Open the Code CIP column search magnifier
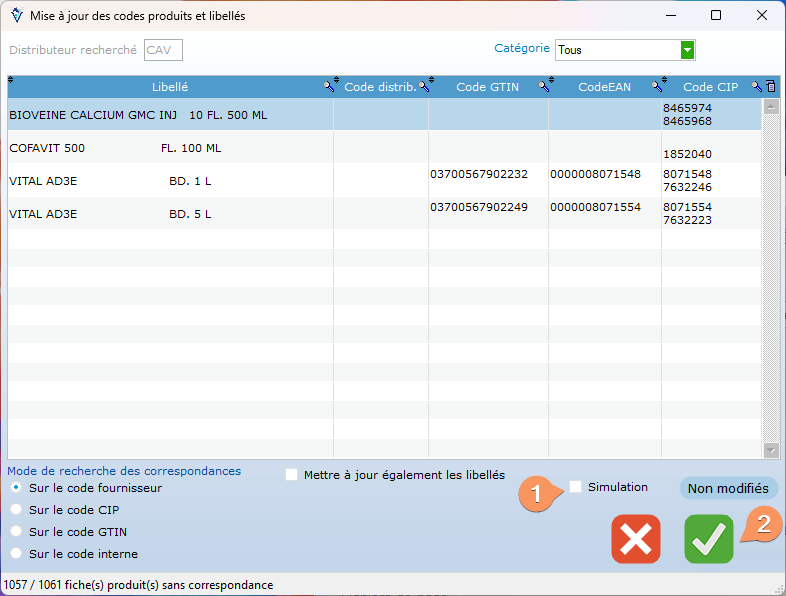Image resolution: width=786 pixels, height=596 pixels. [x=757, y=87]
